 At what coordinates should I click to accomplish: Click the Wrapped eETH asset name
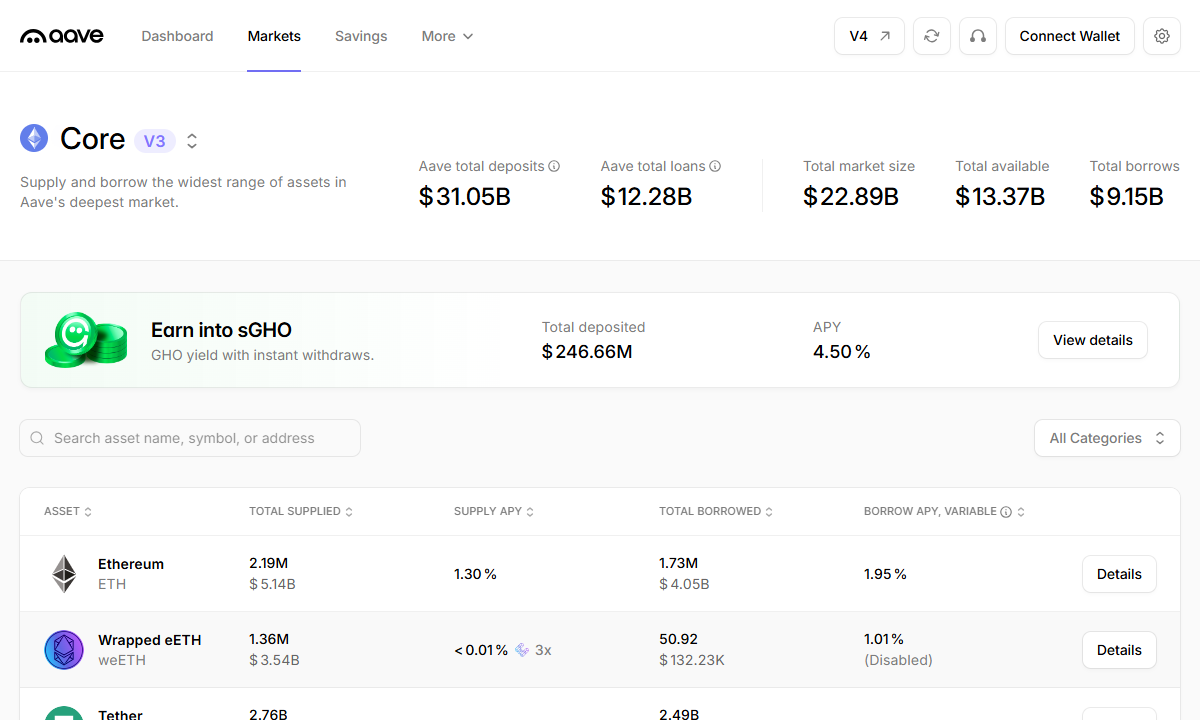point(150,640)
